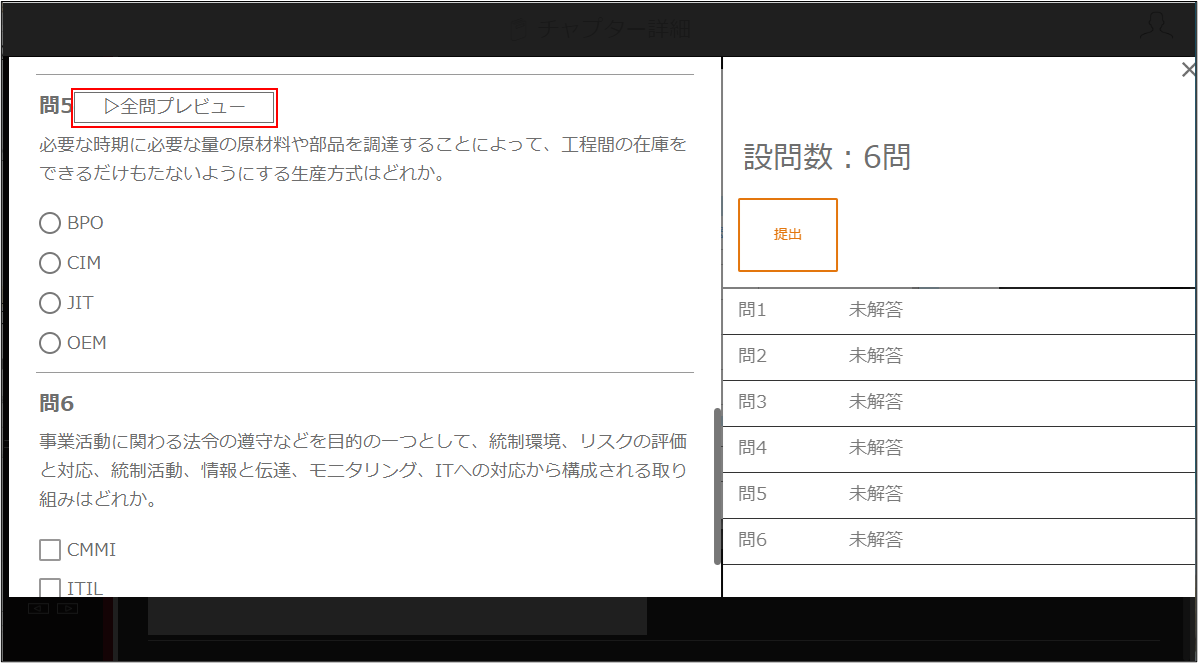The height and width of the screenshot is (663, 1198).
Task: Click the 全問プレビュー button
Action: coord(174,108)
